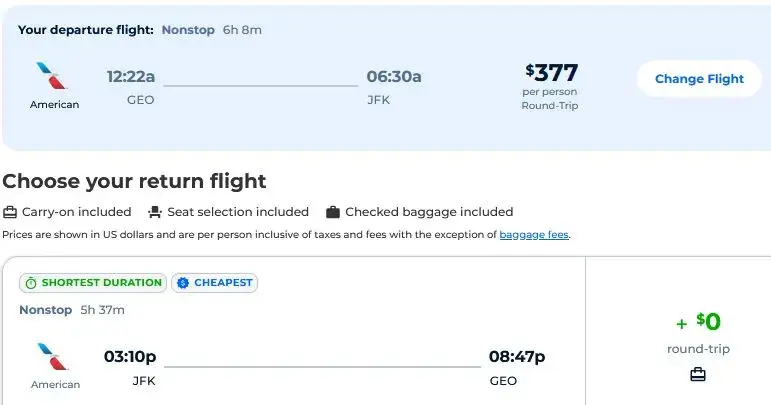This screenshot has height=405, width=771.
Task: Click the seat selection included icon
Action: [155, 212]
